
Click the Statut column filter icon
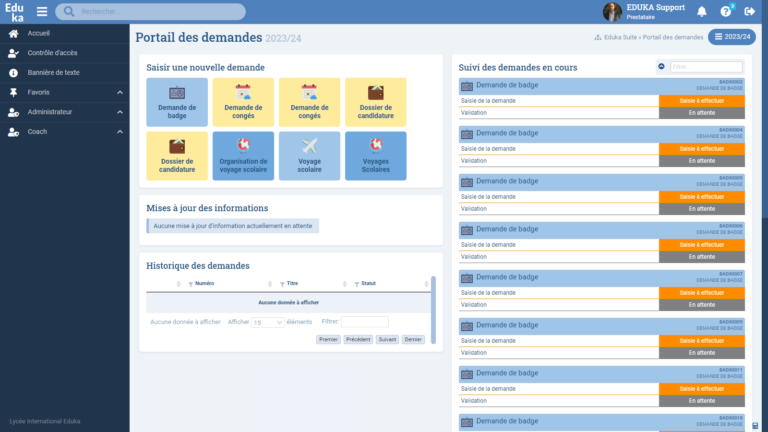[x=357, y=284]
